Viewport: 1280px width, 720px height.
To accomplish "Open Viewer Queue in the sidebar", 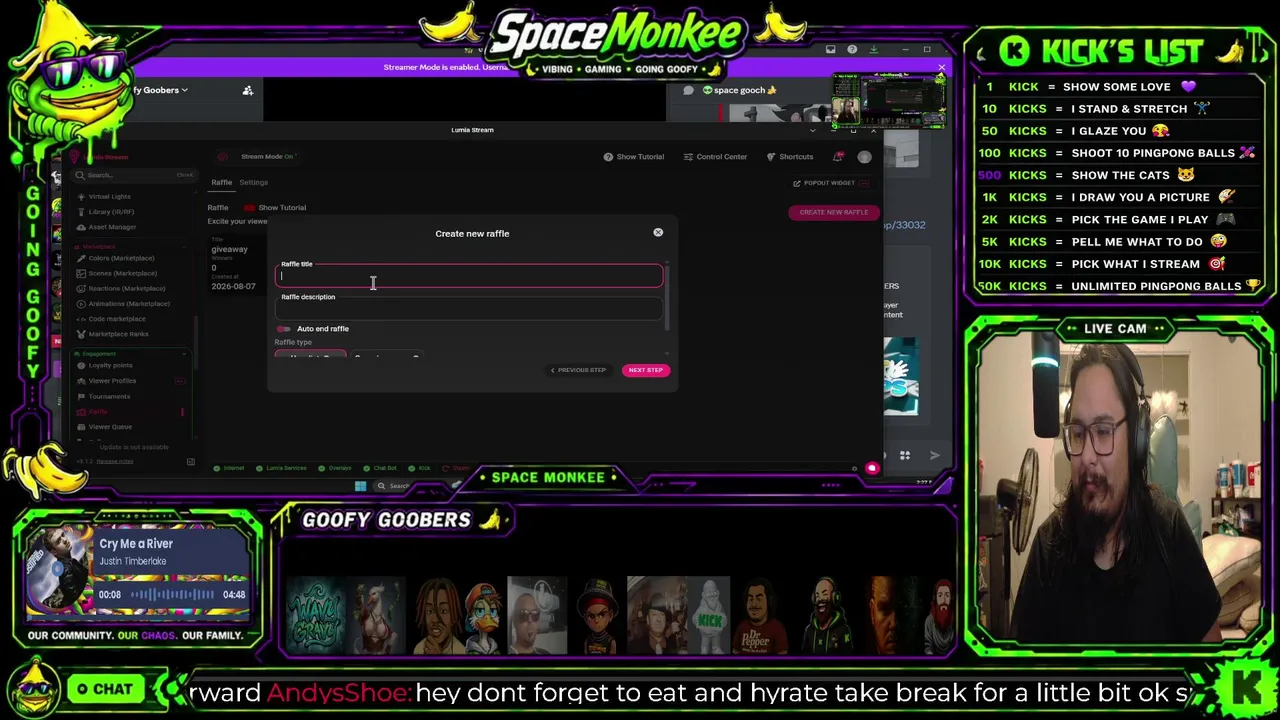I will pos(110,427).
